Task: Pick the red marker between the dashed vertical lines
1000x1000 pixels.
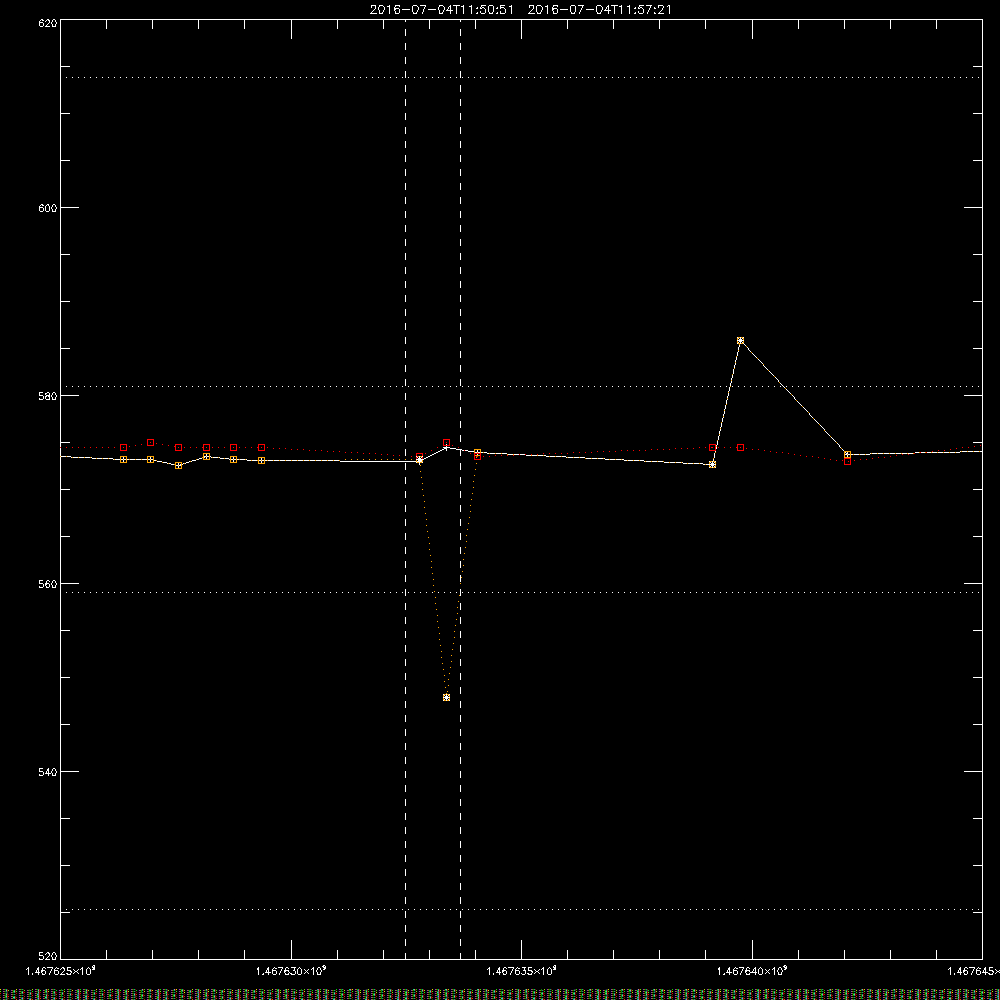Action: [x=446, y=443]
